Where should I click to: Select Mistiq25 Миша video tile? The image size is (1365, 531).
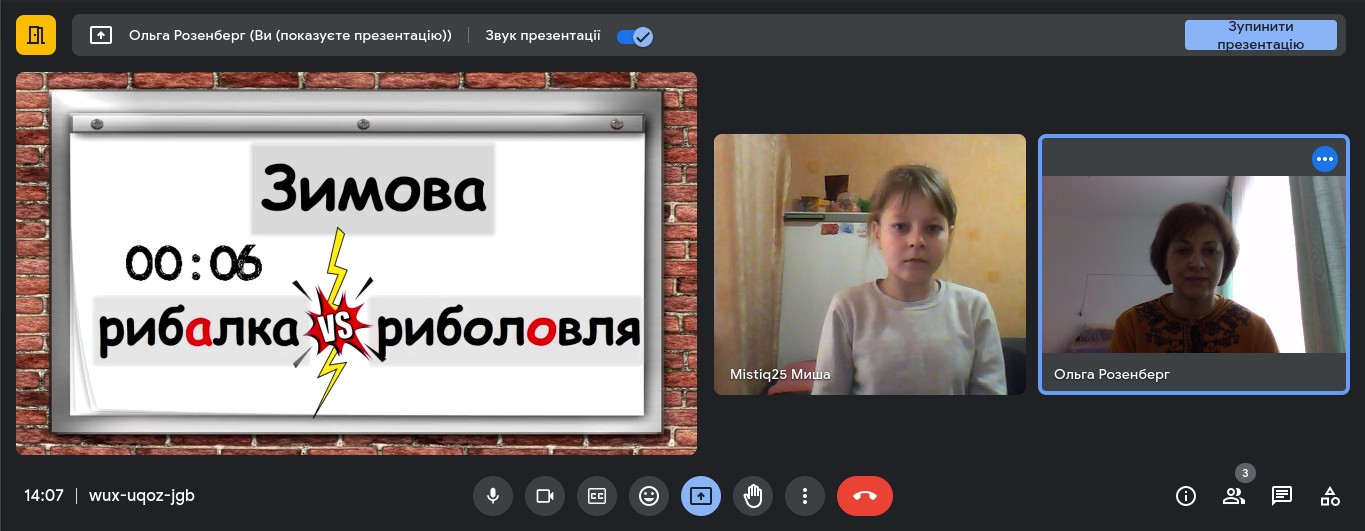coord(869,264)
